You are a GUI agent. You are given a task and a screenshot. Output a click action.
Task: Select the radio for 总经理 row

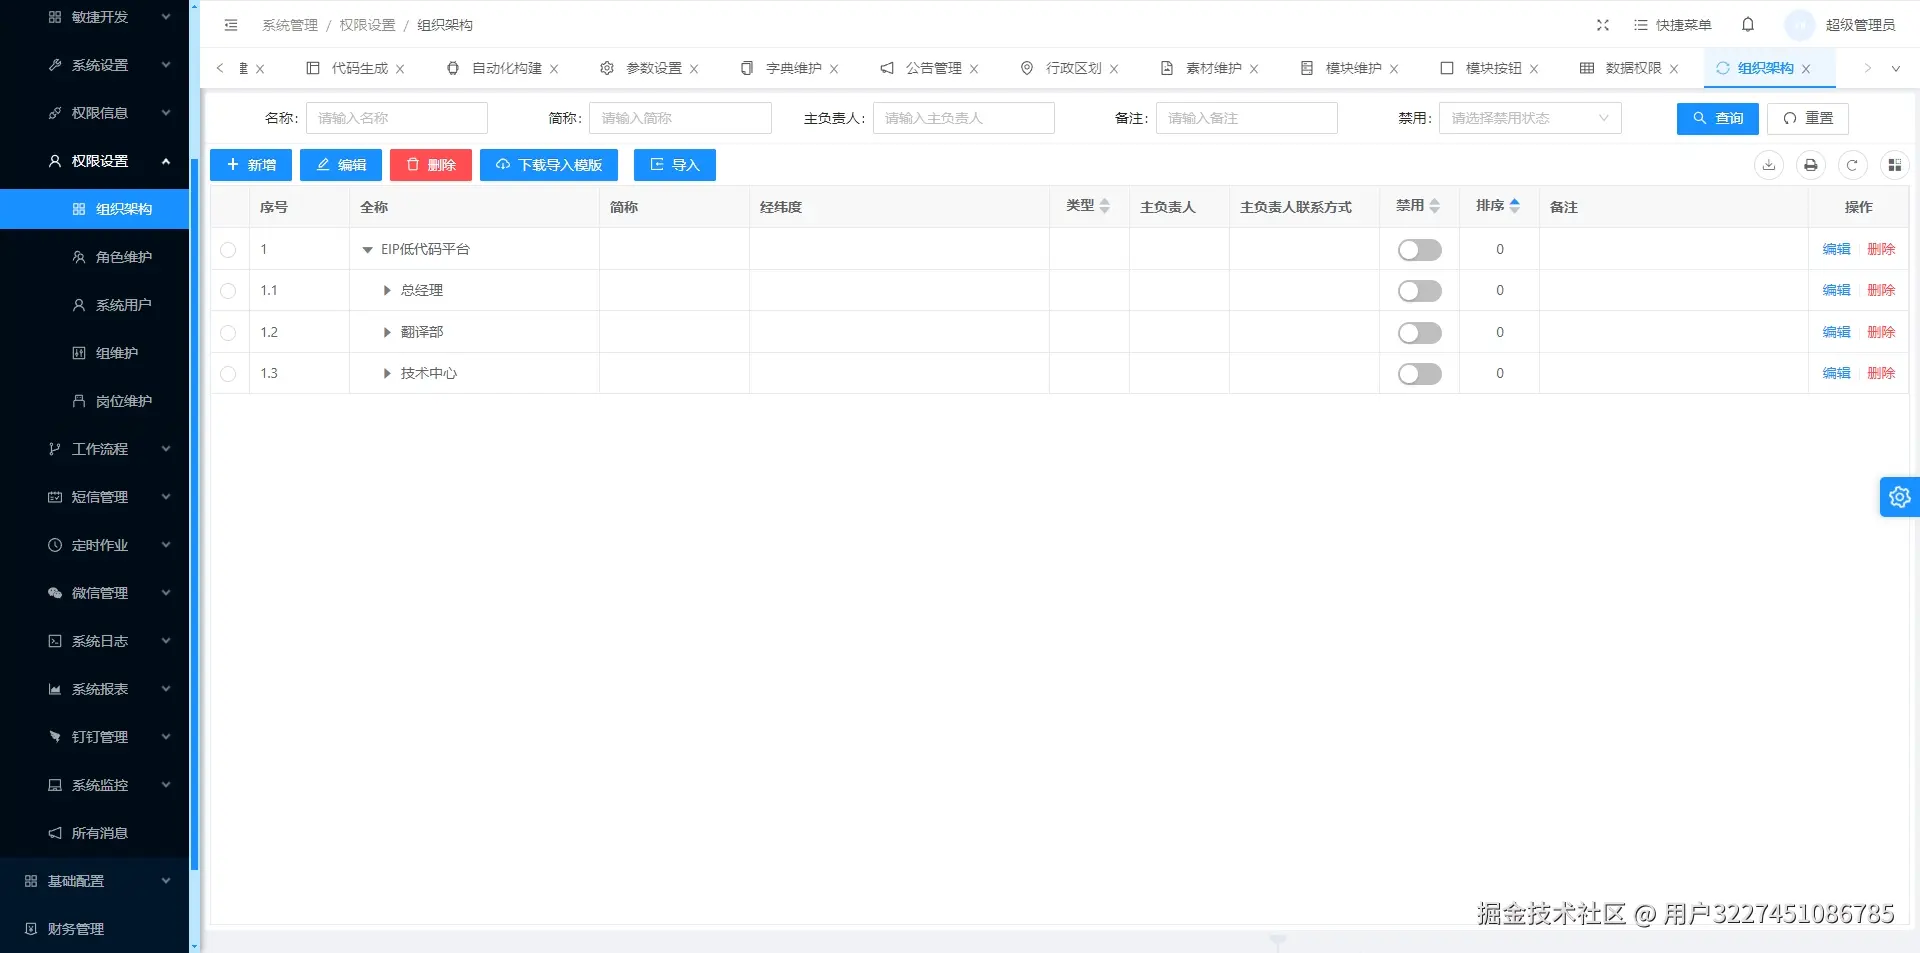(228, 291)
